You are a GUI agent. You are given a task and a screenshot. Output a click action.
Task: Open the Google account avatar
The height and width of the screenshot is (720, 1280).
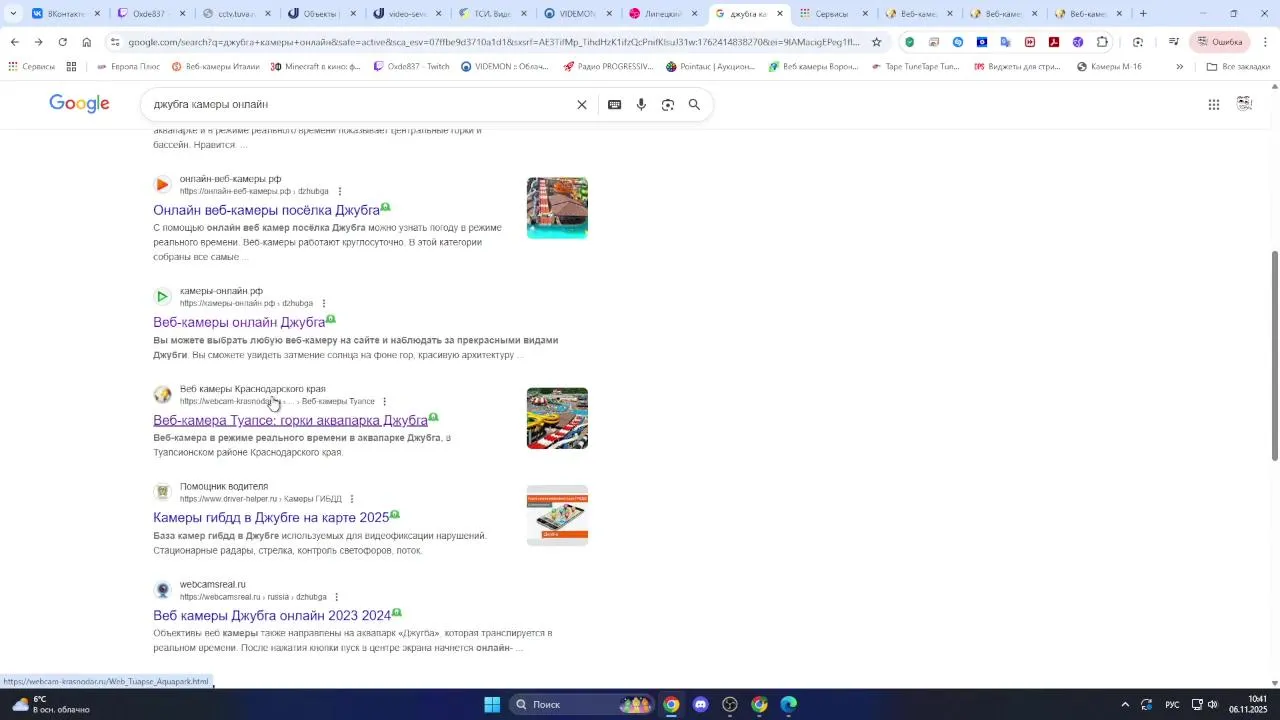point(1245,104)
